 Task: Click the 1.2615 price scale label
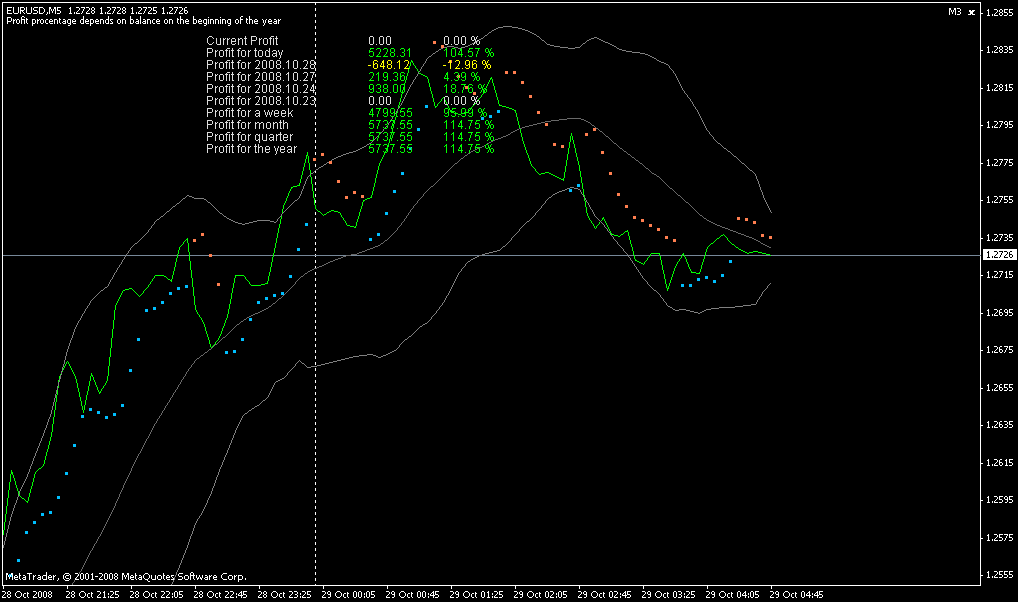(x=1000, y=462)
